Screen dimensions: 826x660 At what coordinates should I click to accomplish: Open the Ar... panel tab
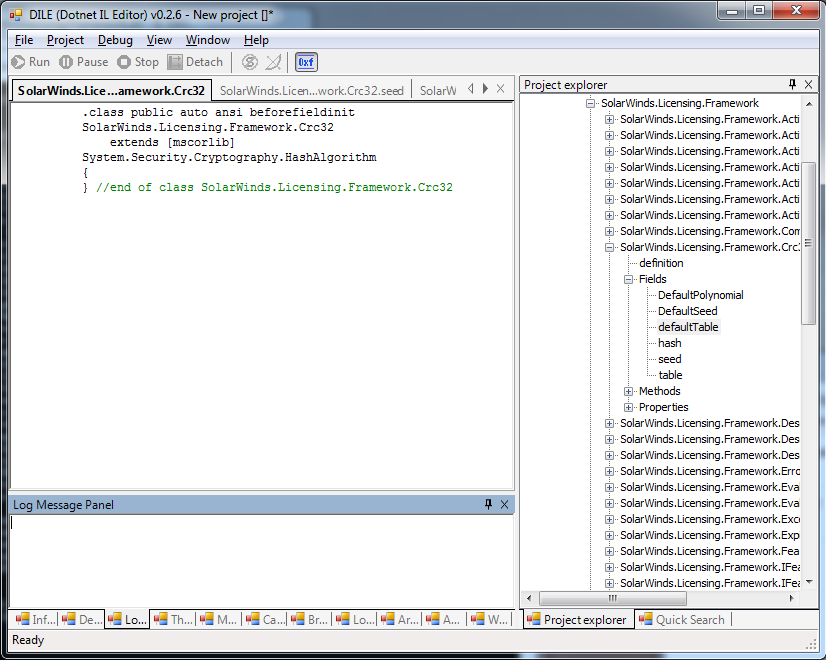tap(400, 619)
